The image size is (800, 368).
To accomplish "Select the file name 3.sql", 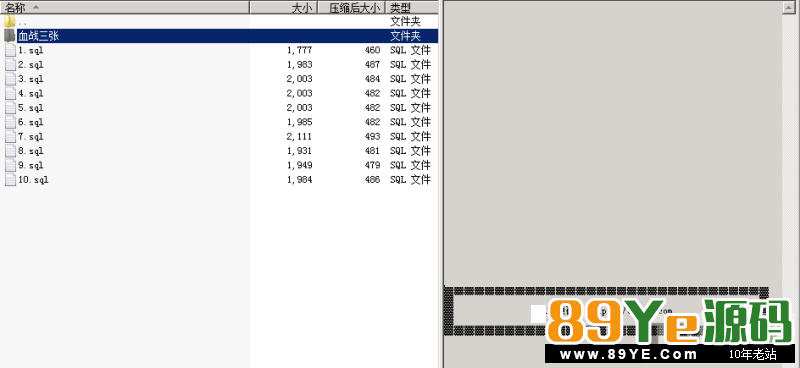I will [31, 79].
